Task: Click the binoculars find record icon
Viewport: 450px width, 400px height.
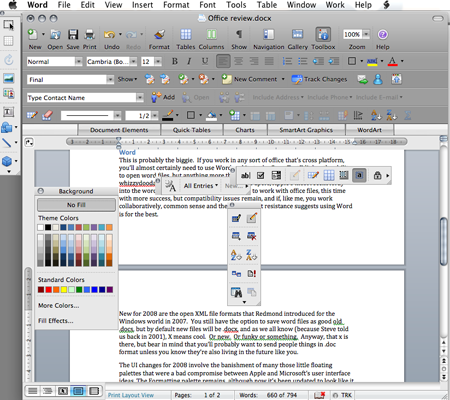Action: click(236, 292)
